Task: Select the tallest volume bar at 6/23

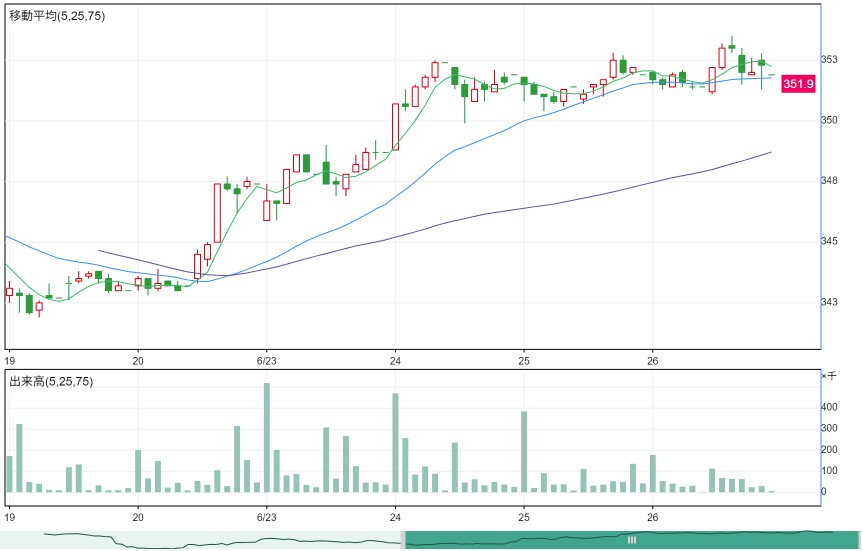Action: [267, 438]
